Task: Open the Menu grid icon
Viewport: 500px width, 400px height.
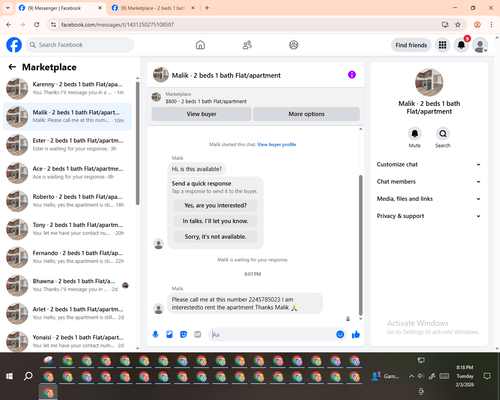Action: [x=442, y=45]
